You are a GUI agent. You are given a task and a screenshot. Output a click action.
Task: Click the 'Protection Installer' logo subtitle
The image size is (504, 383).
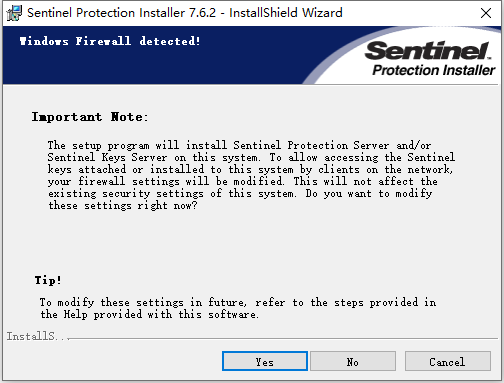click(434, 70)
